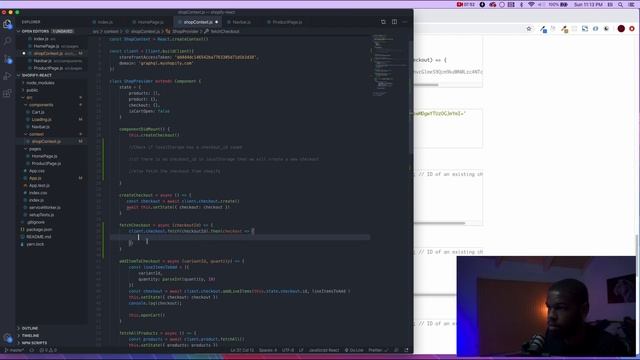The width and height of the screenshot is (640, 360).
Task: Open App.test.js in the explorer tree
Action: (x=39, y=186)
